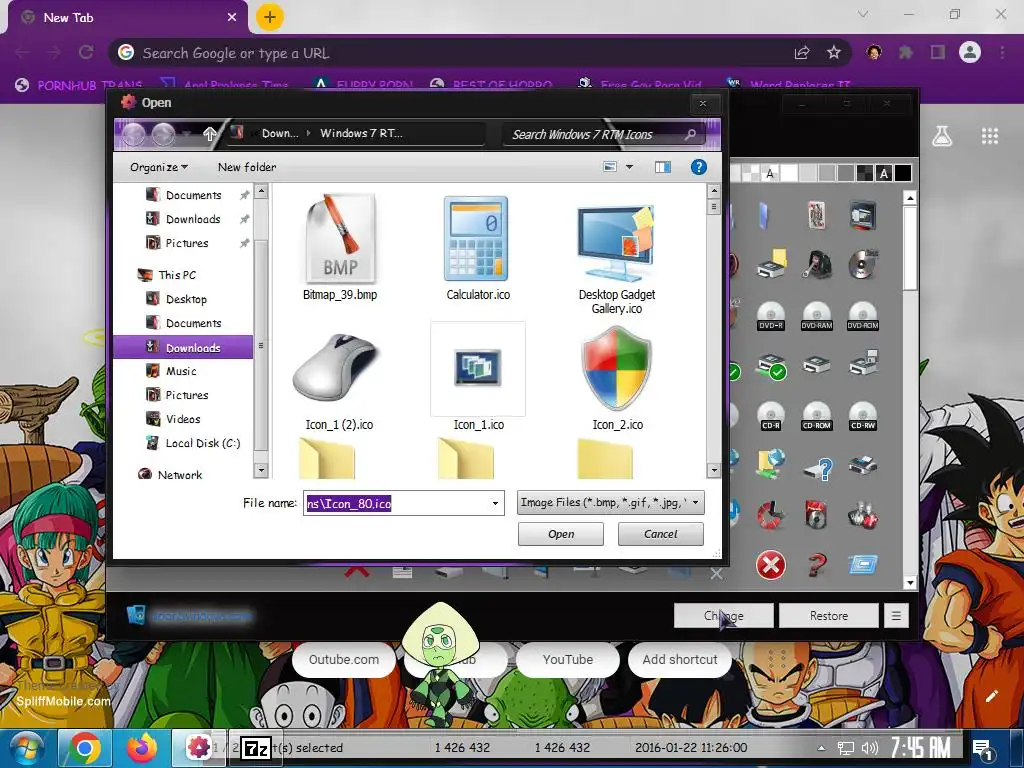Click the Change button in the icon changer window
1024x768 pixels.
point(724,616)
